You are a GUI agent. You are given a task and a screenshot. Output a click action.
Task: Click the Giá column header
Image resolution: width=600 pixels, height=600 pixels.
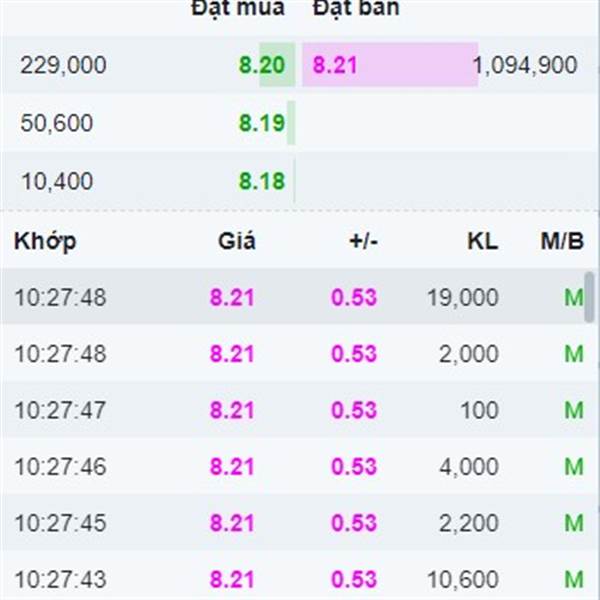[237, 241]
